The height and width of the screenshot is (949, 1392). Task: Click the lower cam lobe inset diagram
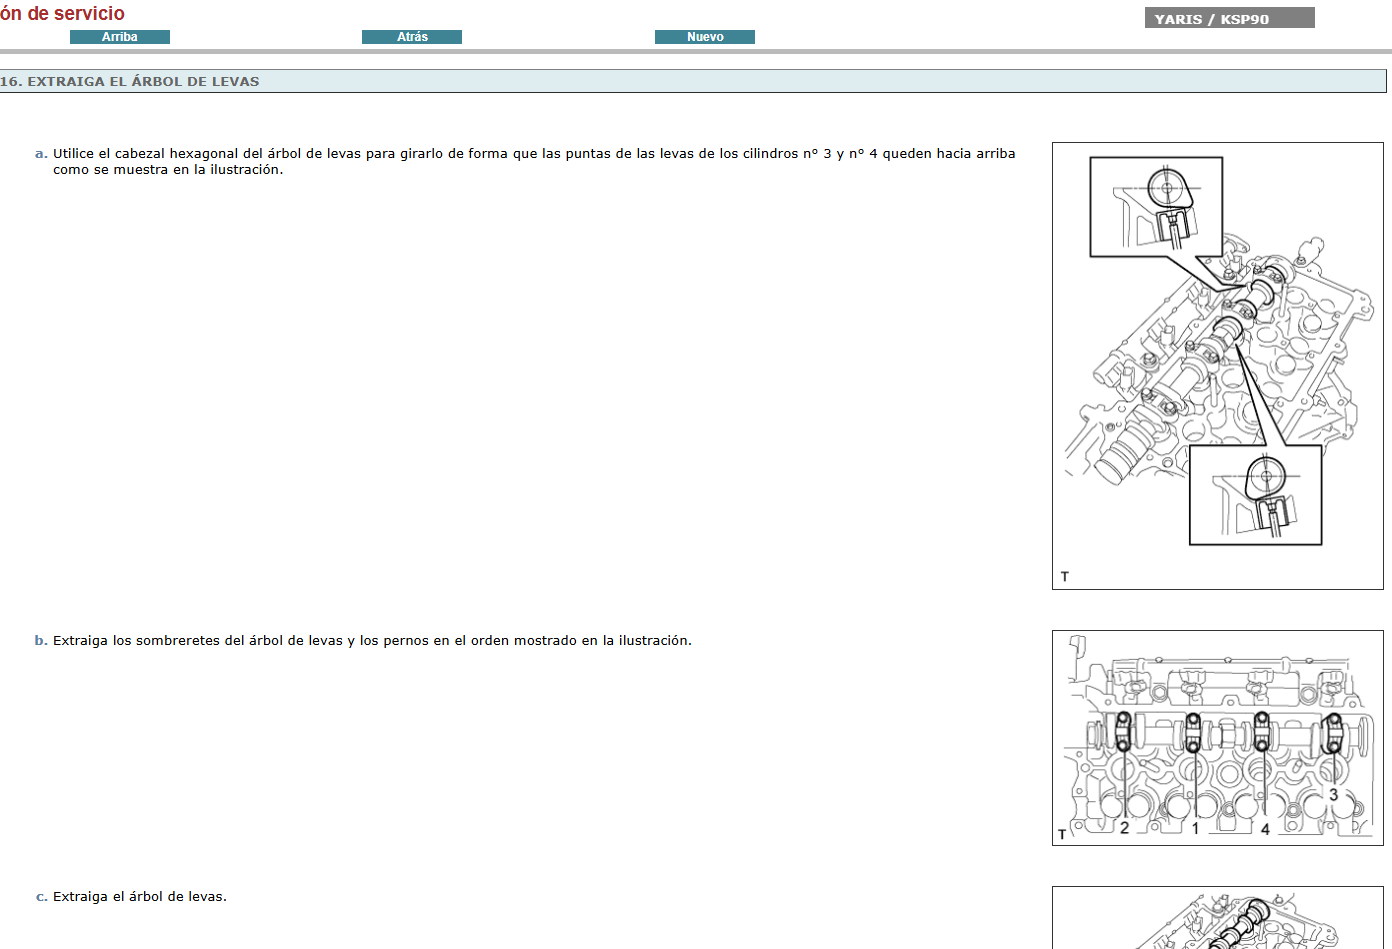click(1255, 496)
